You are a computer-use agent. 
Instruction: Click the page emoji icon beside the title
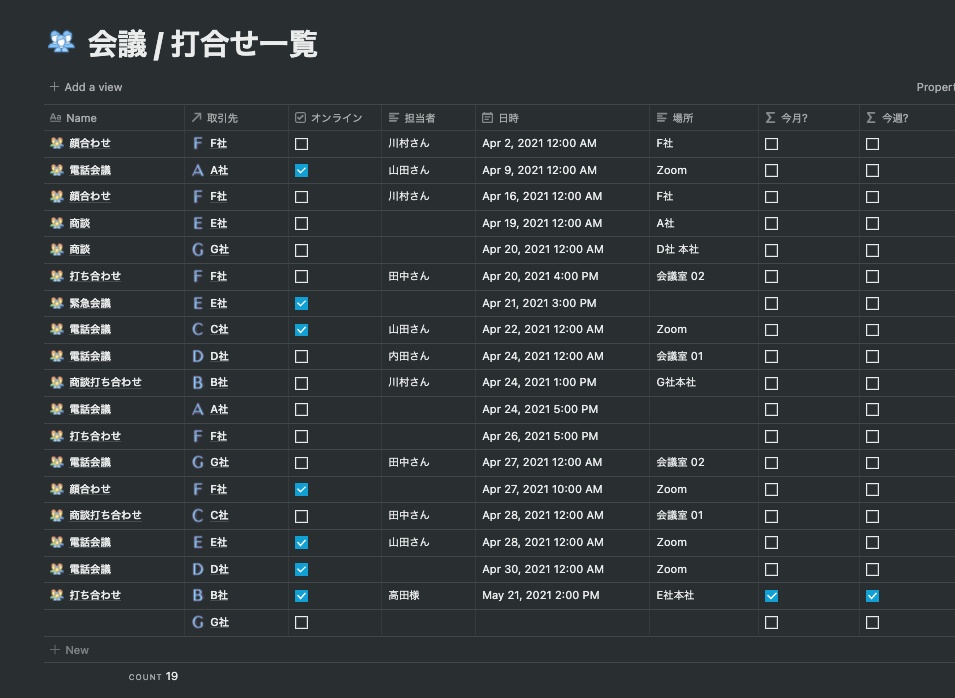[x=62, y=42]
